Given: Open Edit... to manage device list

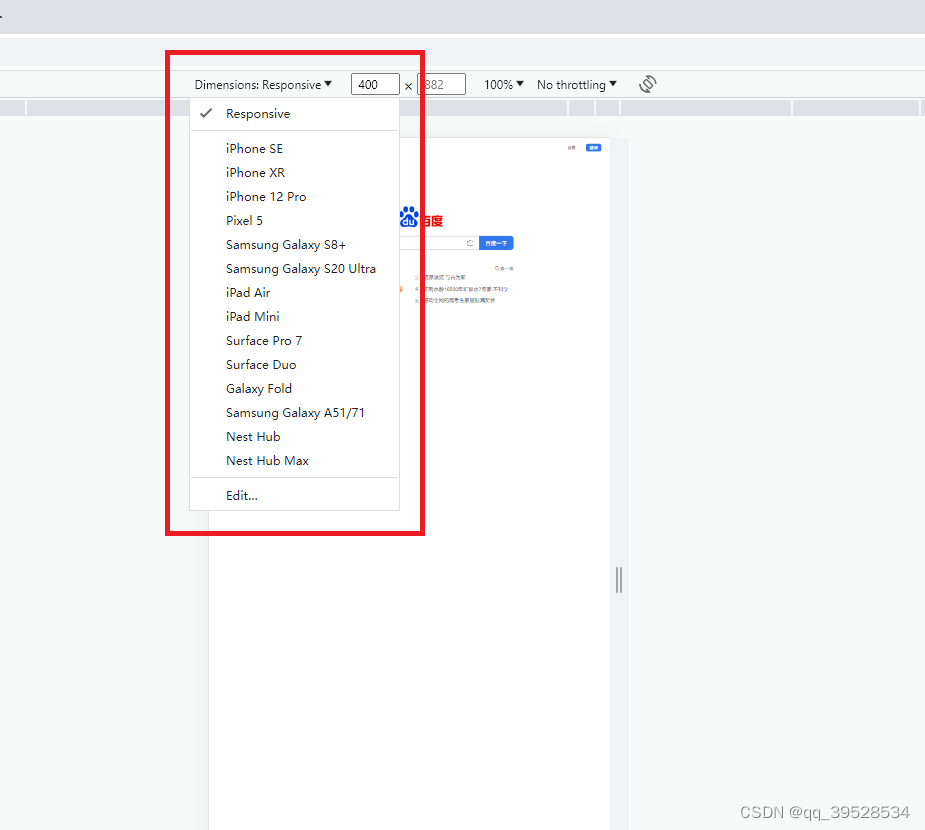Looking at the screenshot, I should tap(294, 496).
